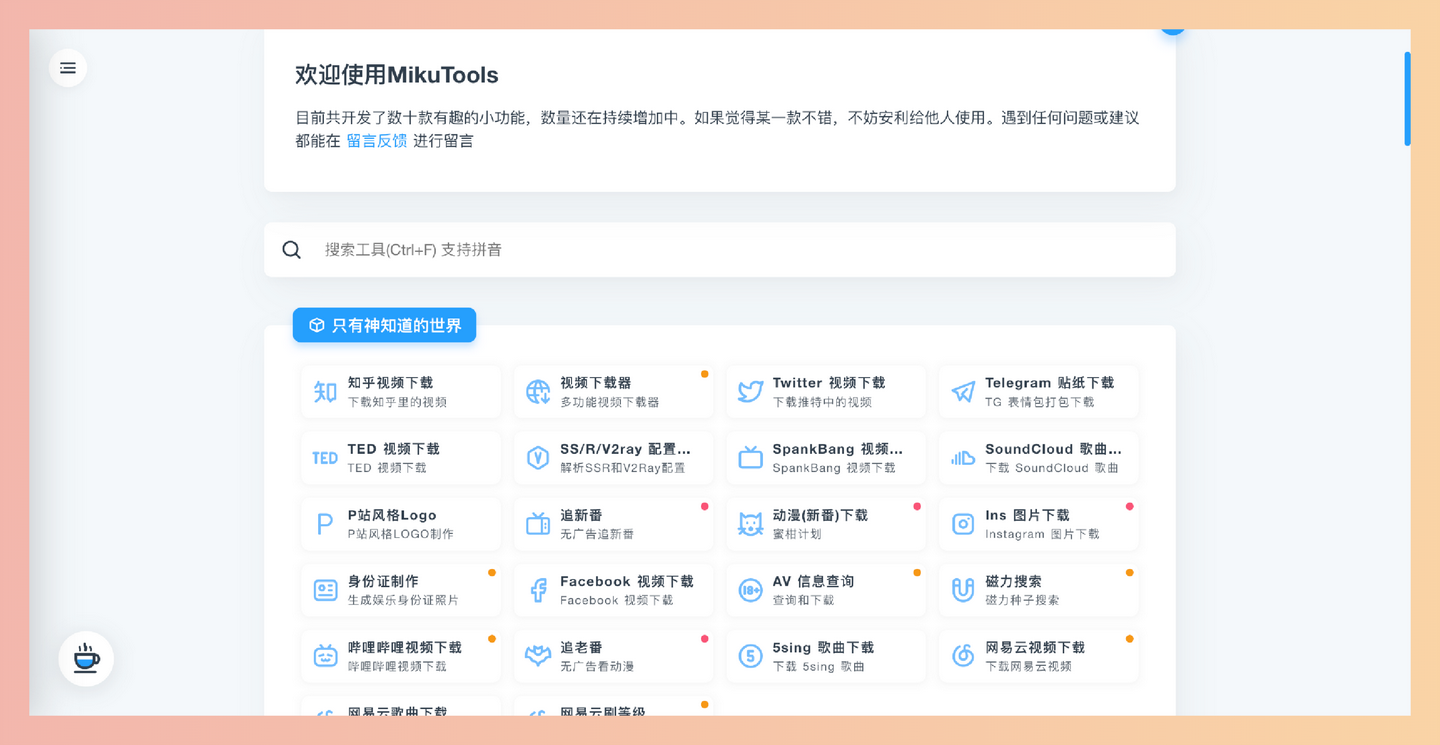1440x745 pixels.
Task: Click the text 查询和下载
Action: [803, 600]
